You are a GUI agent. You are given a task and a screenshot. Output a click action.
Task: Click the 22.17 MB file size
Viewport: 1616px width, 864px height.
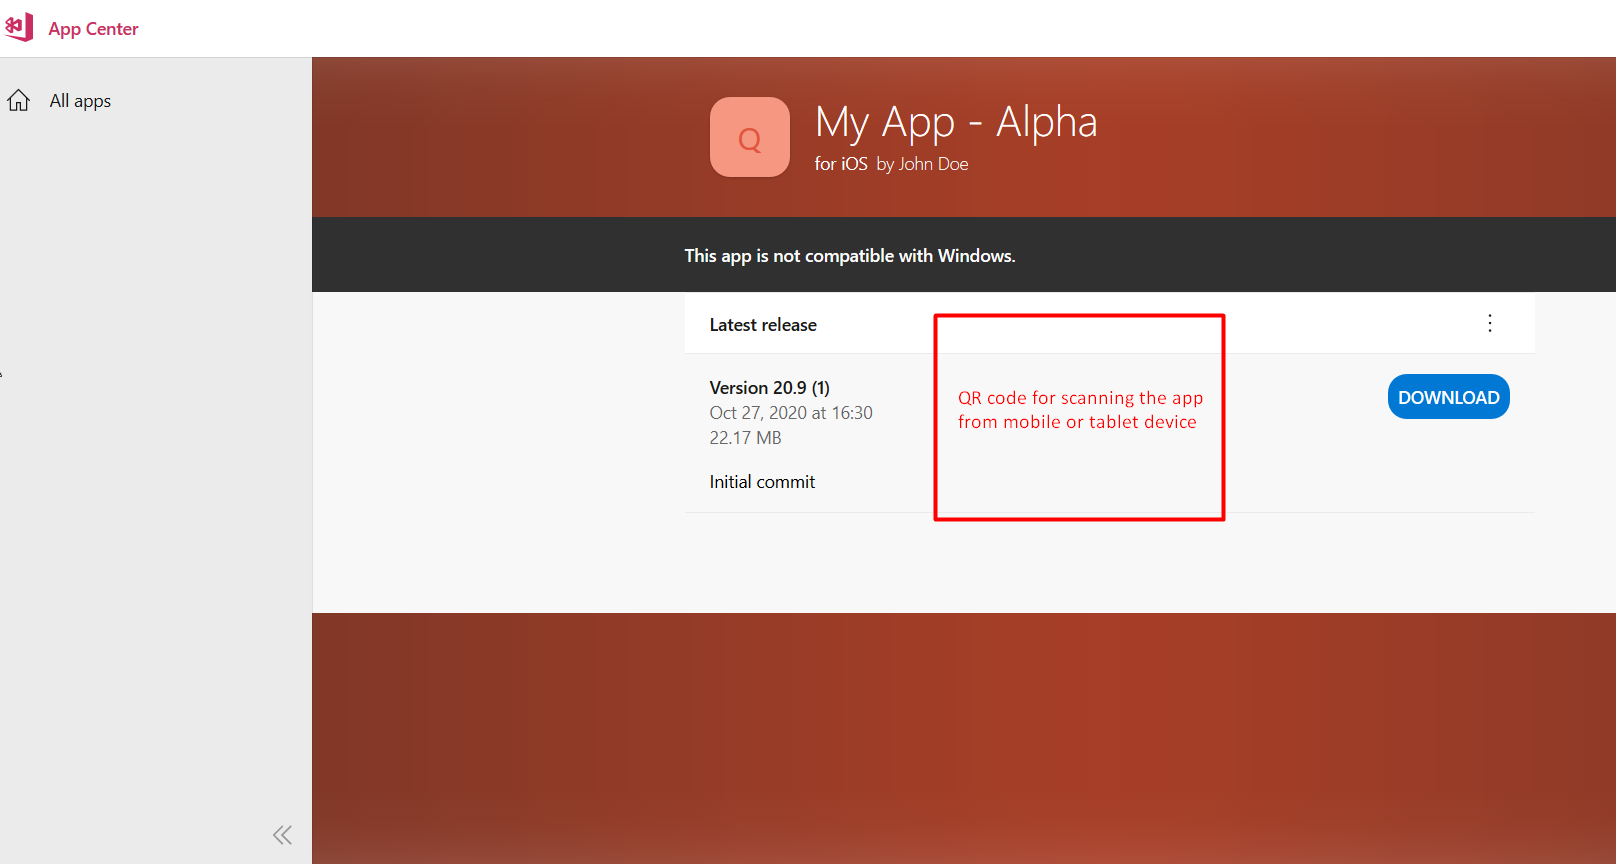[x=745, y=438]
